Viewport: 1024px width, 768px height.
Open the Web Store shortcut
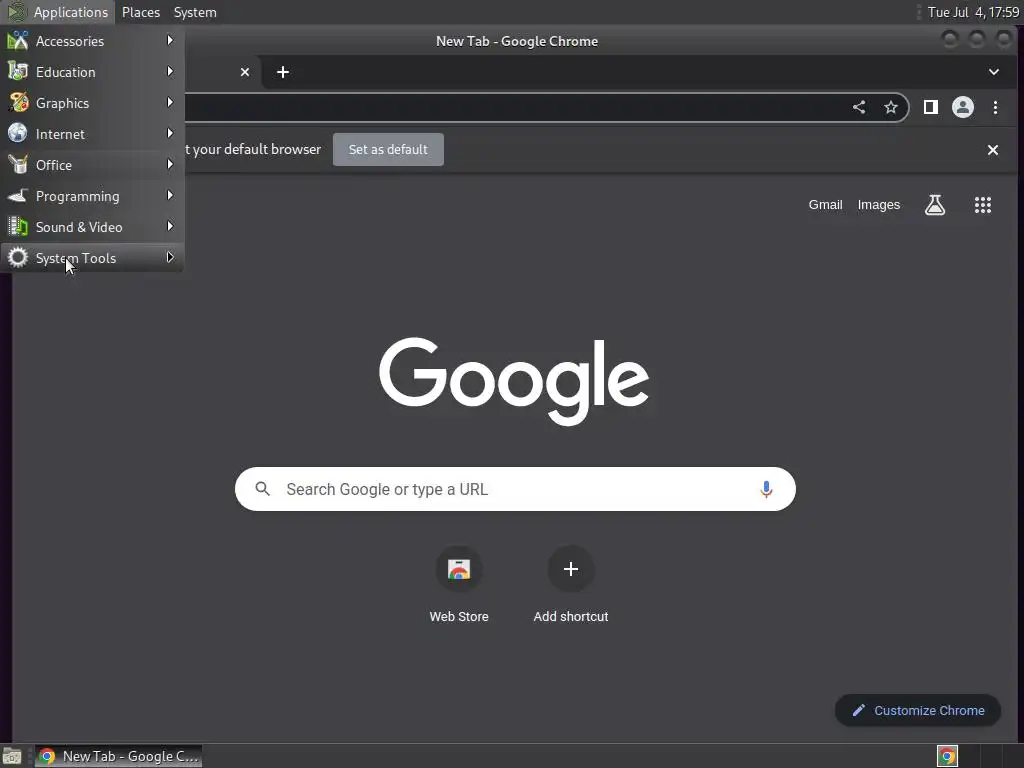click(x=459, y=584)
